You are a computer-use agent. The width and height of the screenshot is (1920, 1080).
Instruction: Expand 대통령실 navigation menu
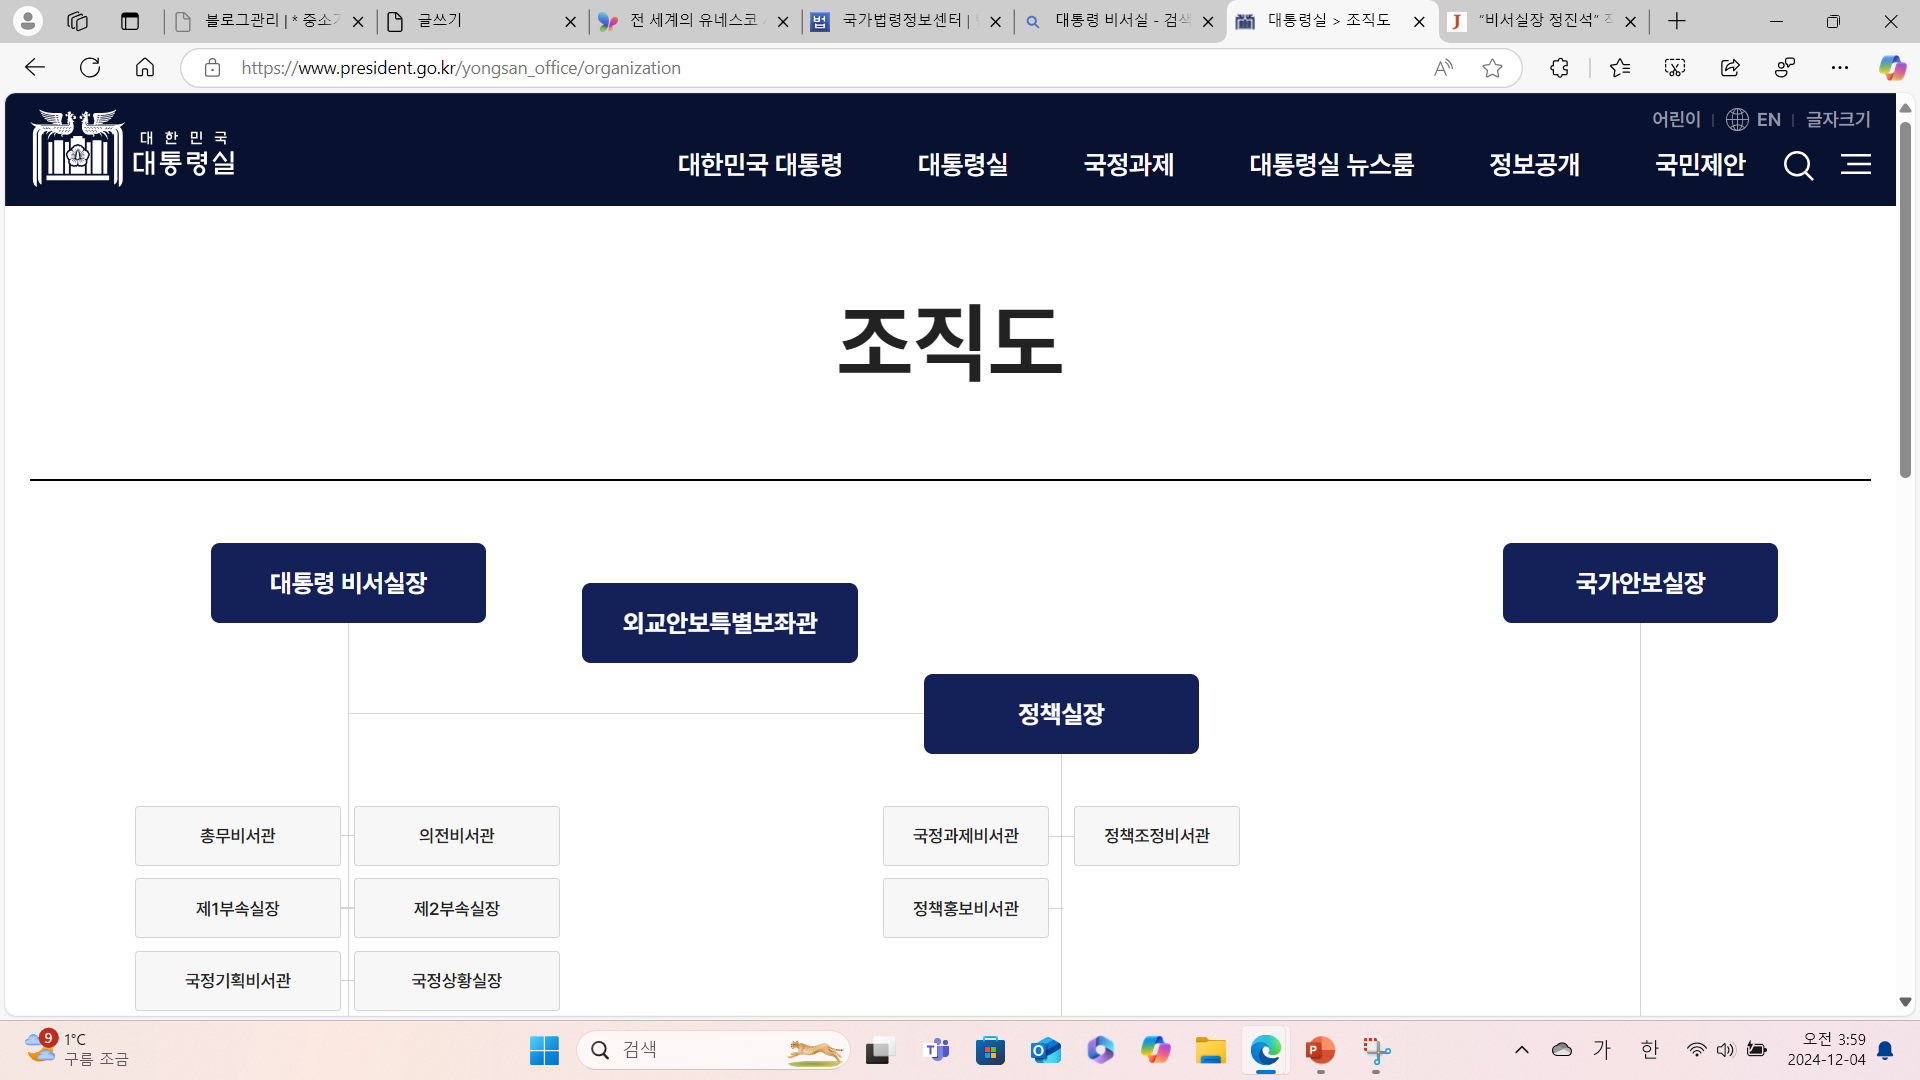[x=962, y=165]
